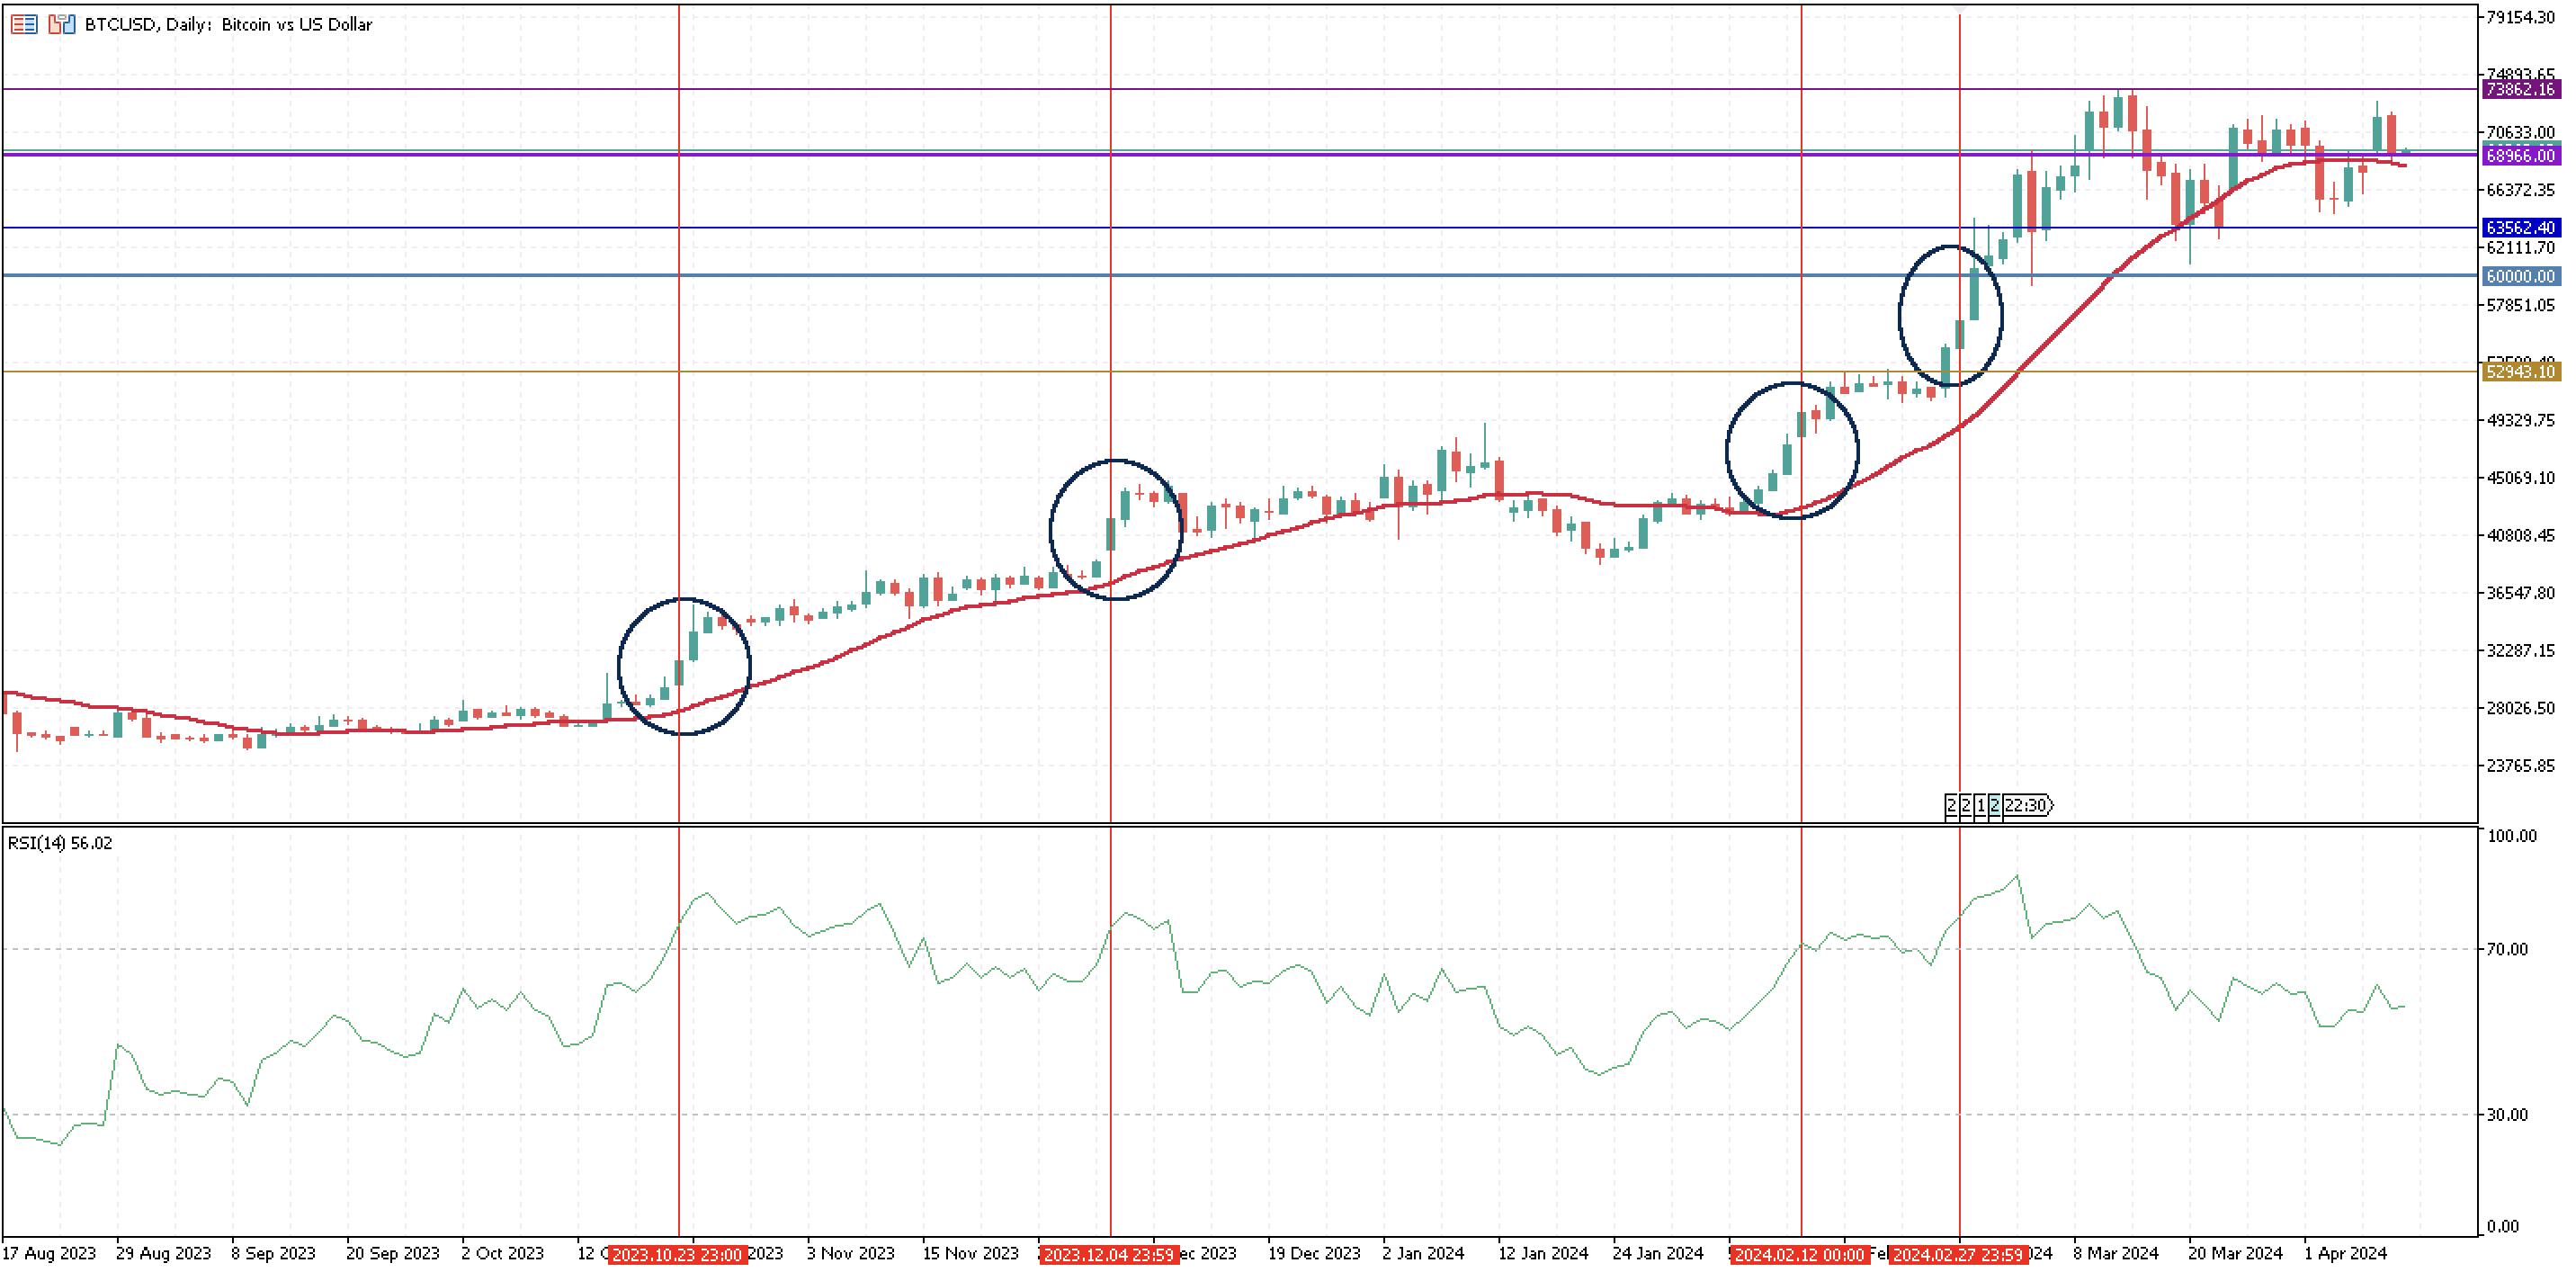Select the 73862.16 purple price level label
The width and height of the screenshot is (2576, 1272).
(2520, 89)
